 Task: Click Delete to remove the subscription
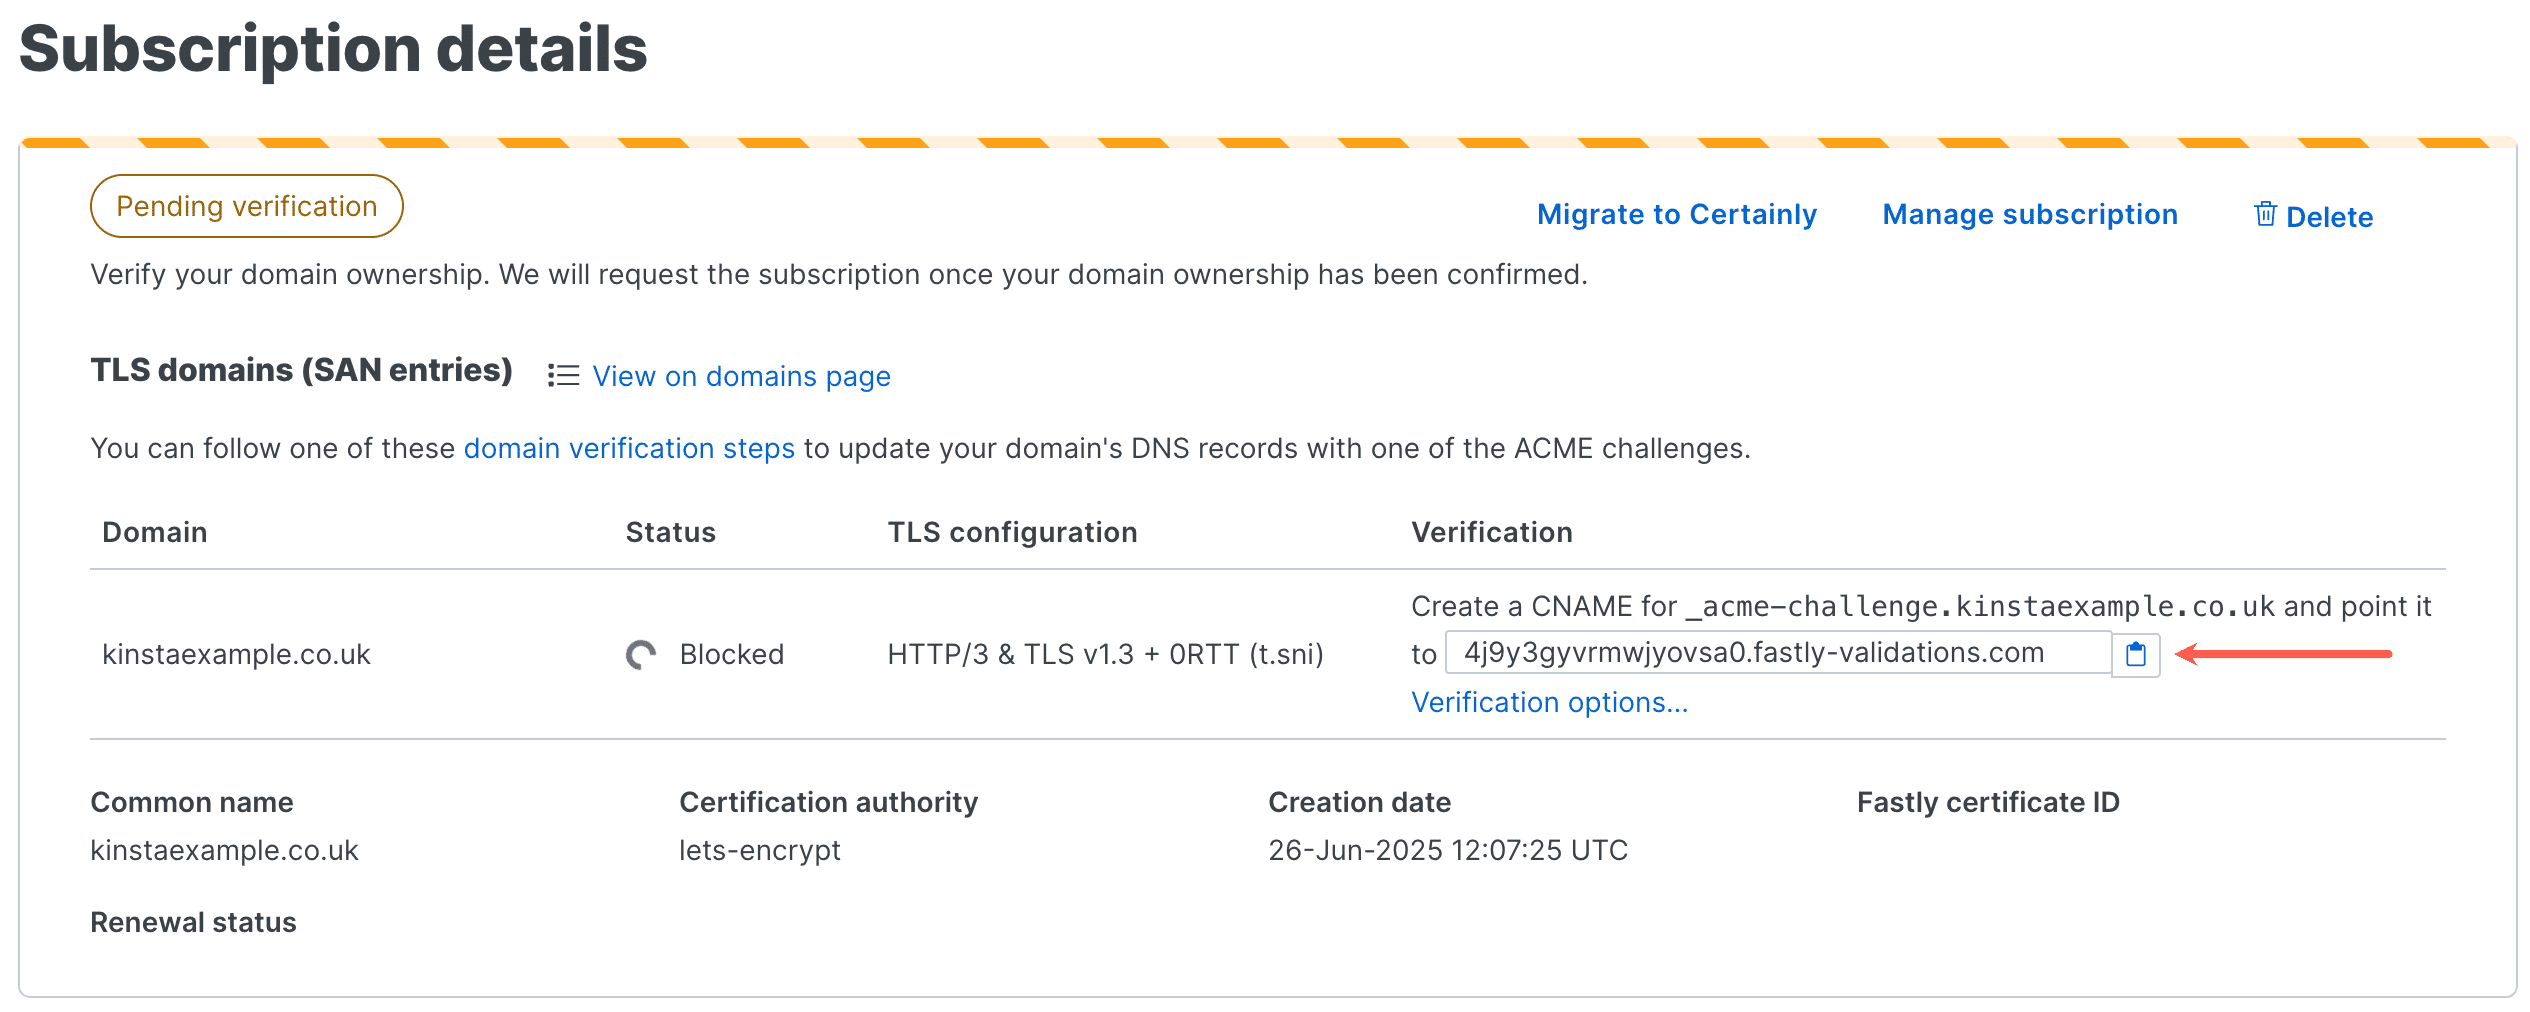[x=2331, y=216]
